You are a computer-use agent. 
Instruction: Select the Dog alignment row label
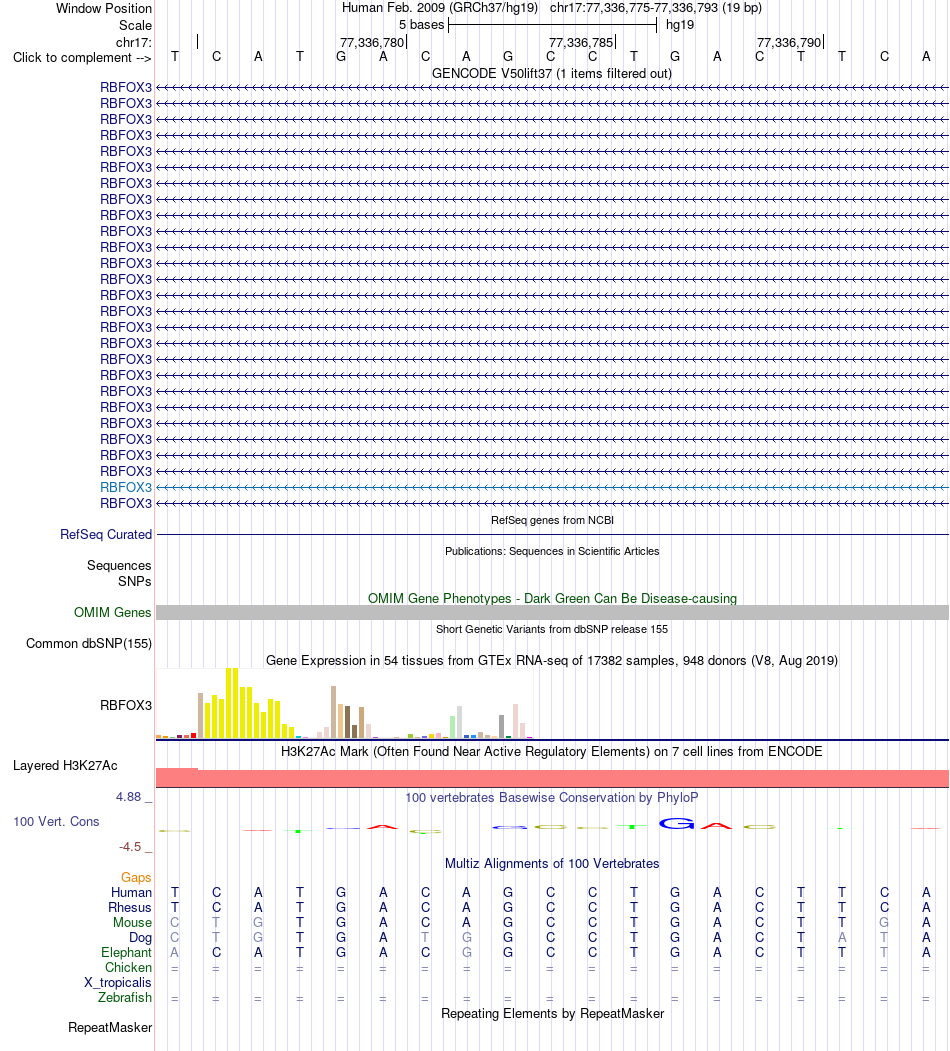(140, 938)
